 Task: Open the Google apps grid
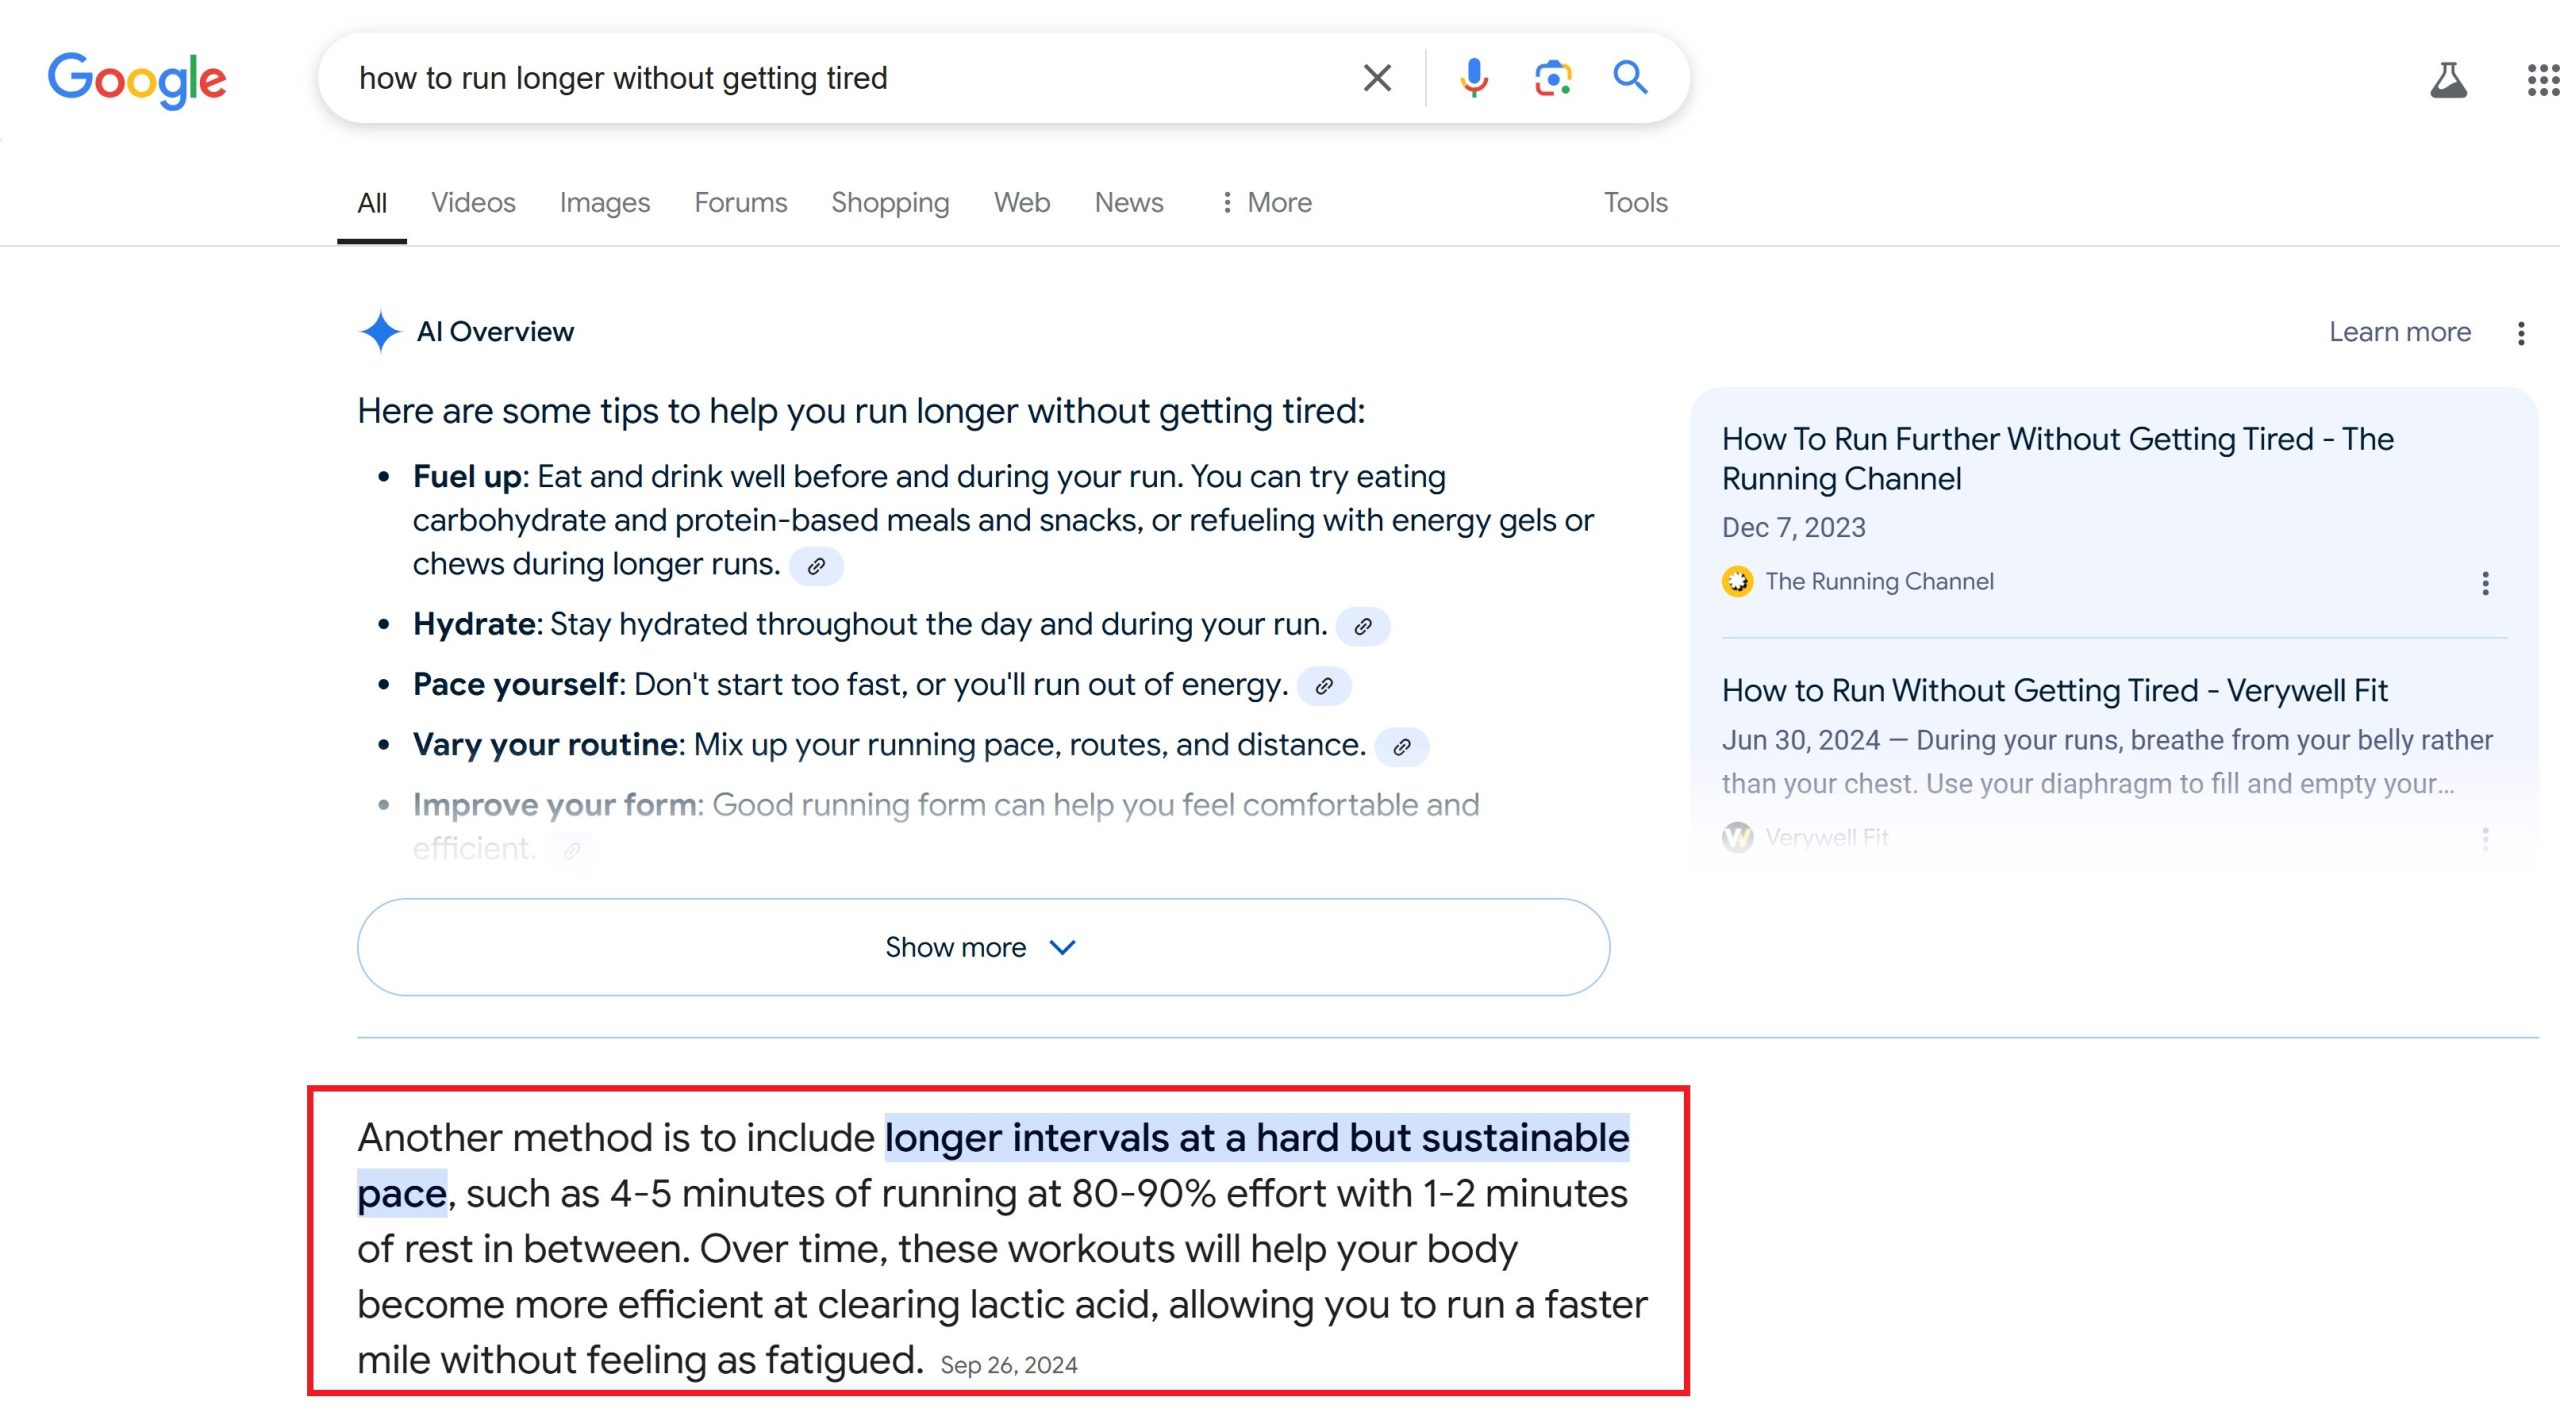(2542, 80)
